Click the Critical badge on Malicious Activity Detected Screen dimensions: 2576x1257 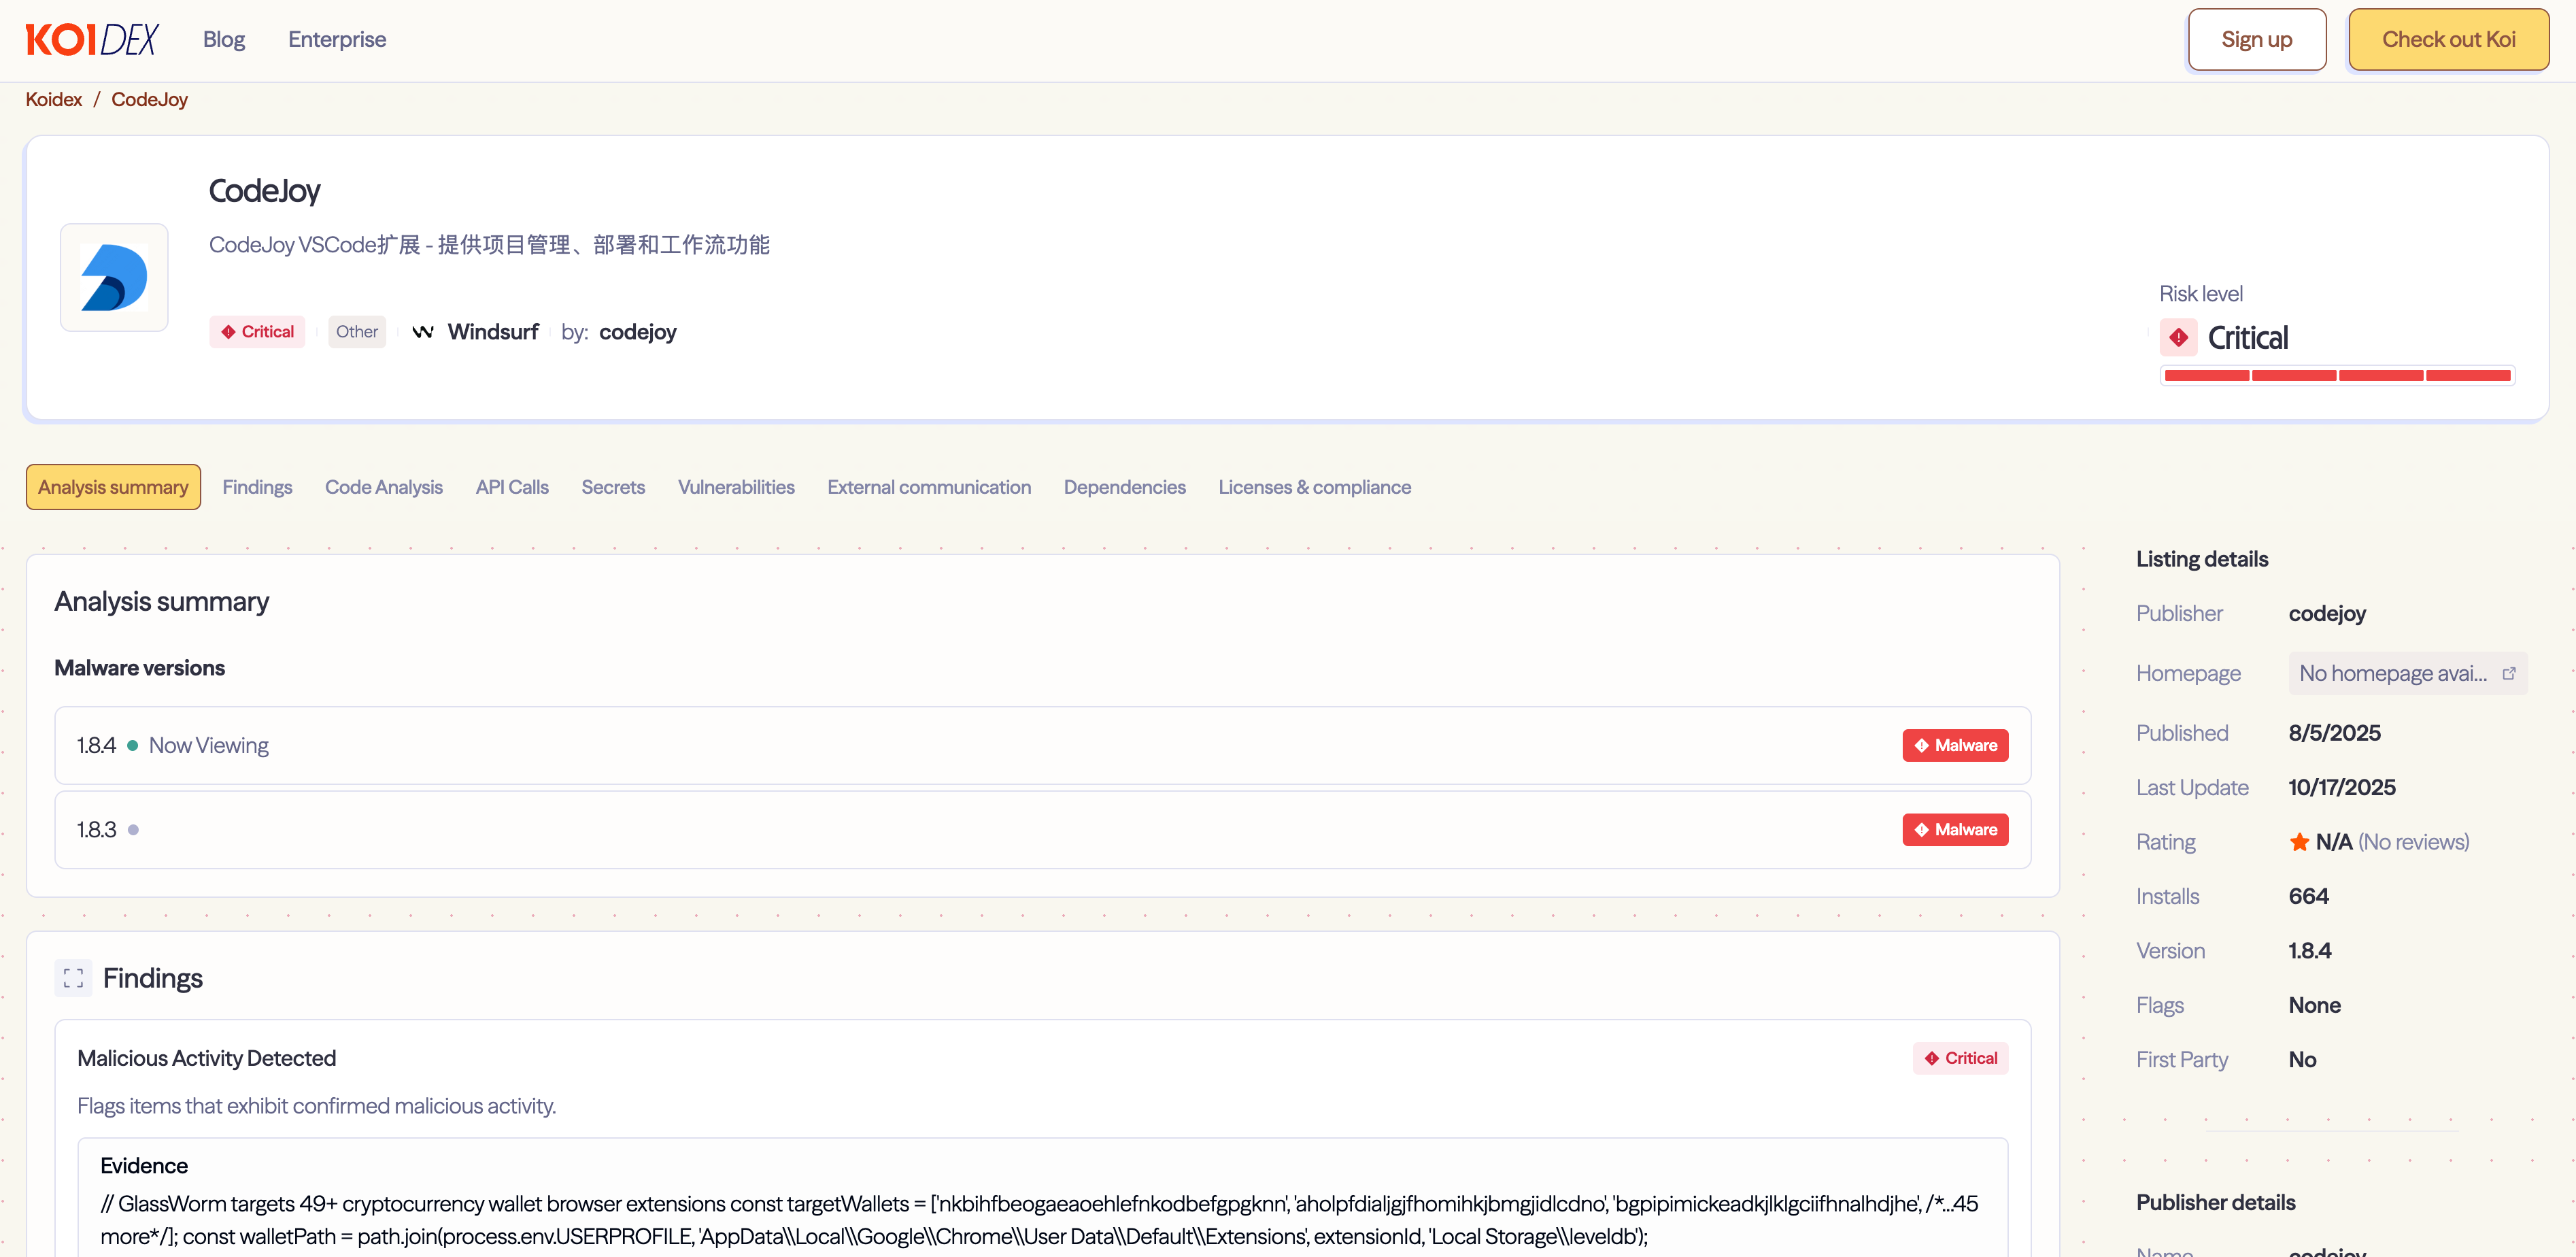click(1959, 1057)
